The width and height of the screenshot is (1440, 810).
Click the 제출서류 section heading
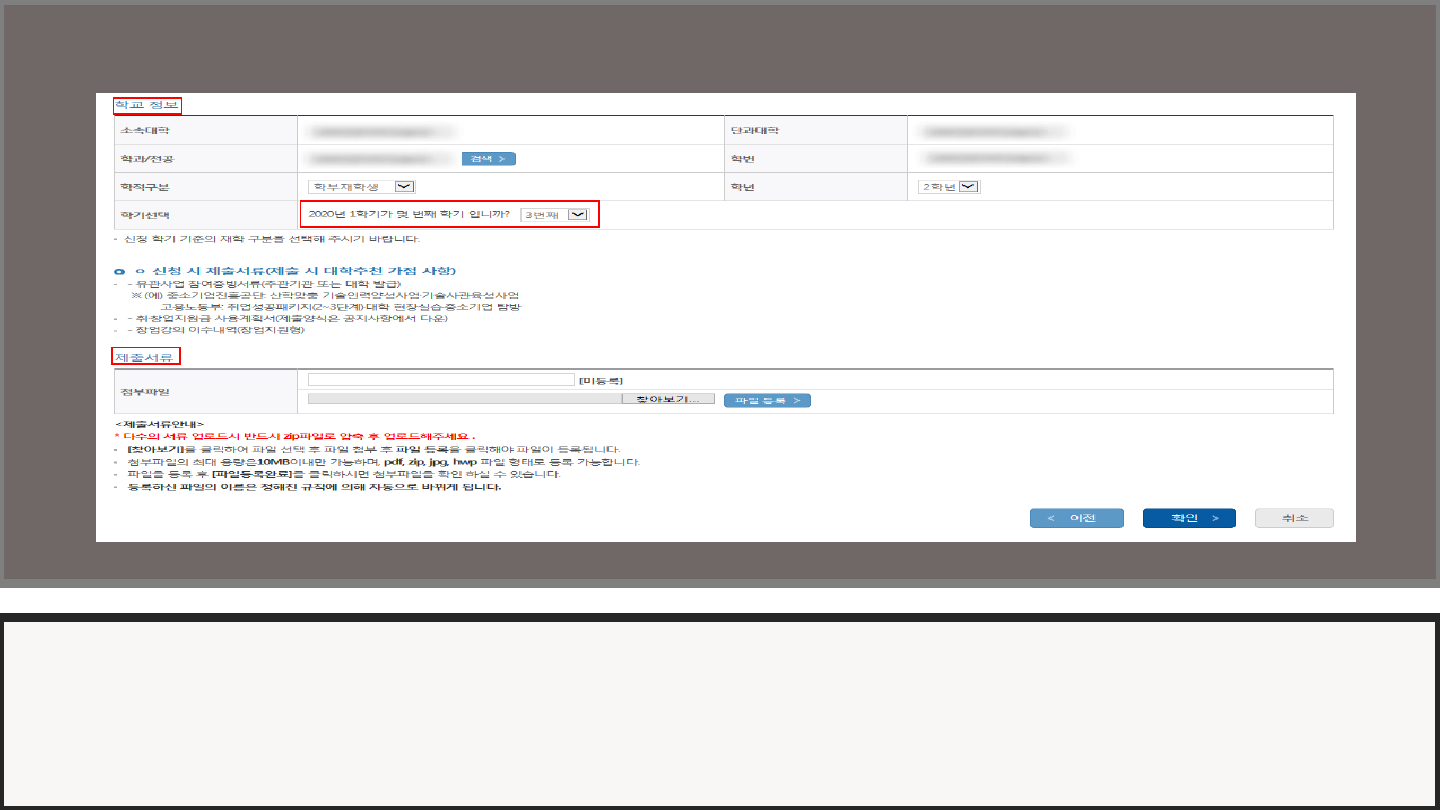[145, 357]
